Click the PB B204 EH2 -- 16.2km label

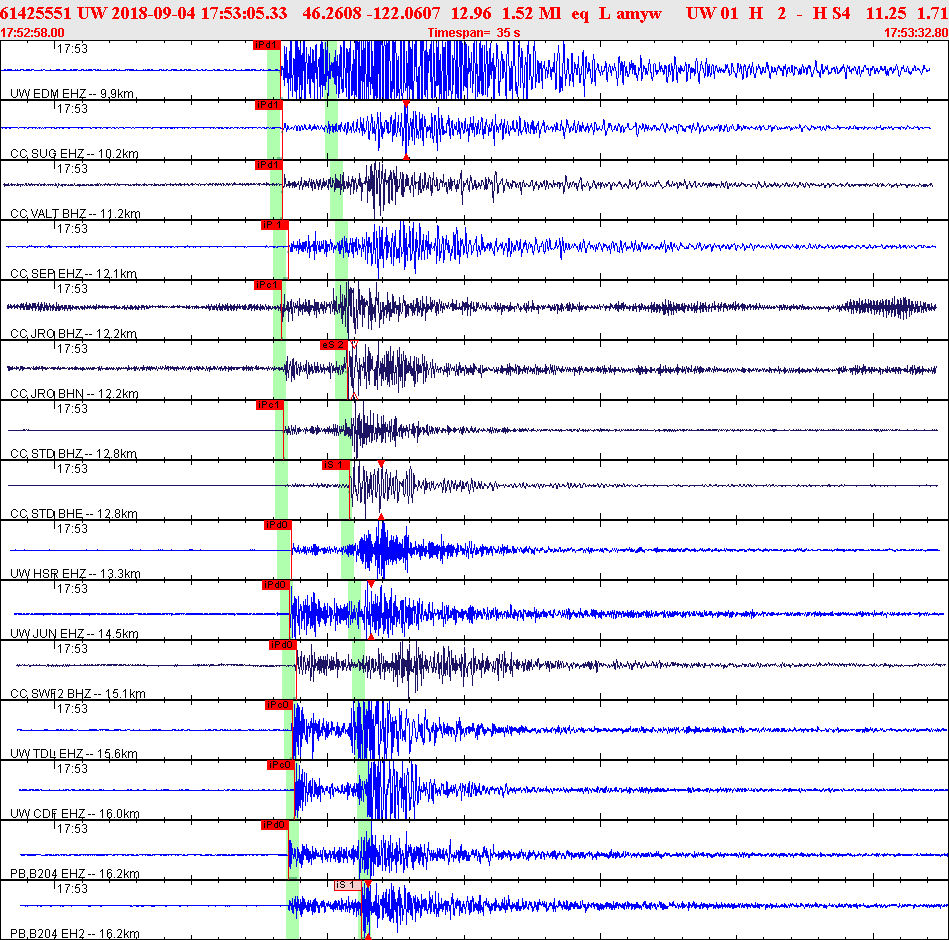[x=74, y=933]
